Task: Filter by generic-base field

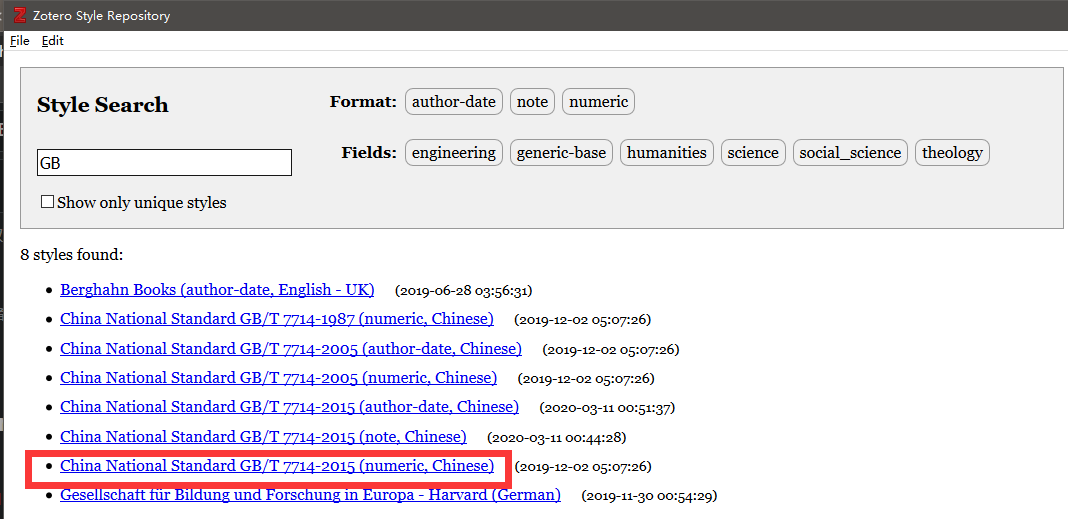Action: click(x=561, y=153)
